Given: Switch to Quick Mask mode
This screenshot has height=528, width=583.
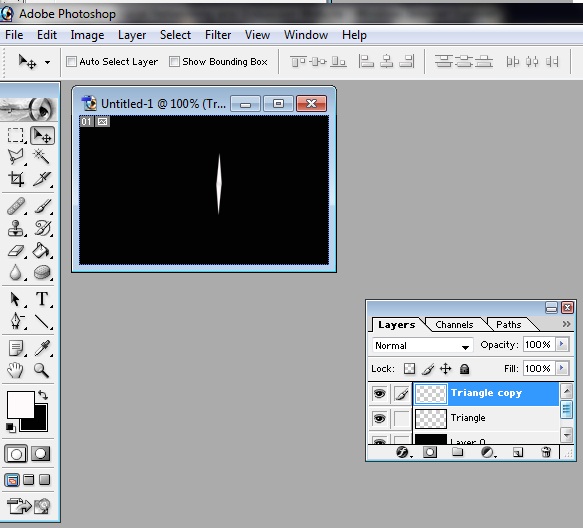Looking at the screenshot, I should coord(40,454).
